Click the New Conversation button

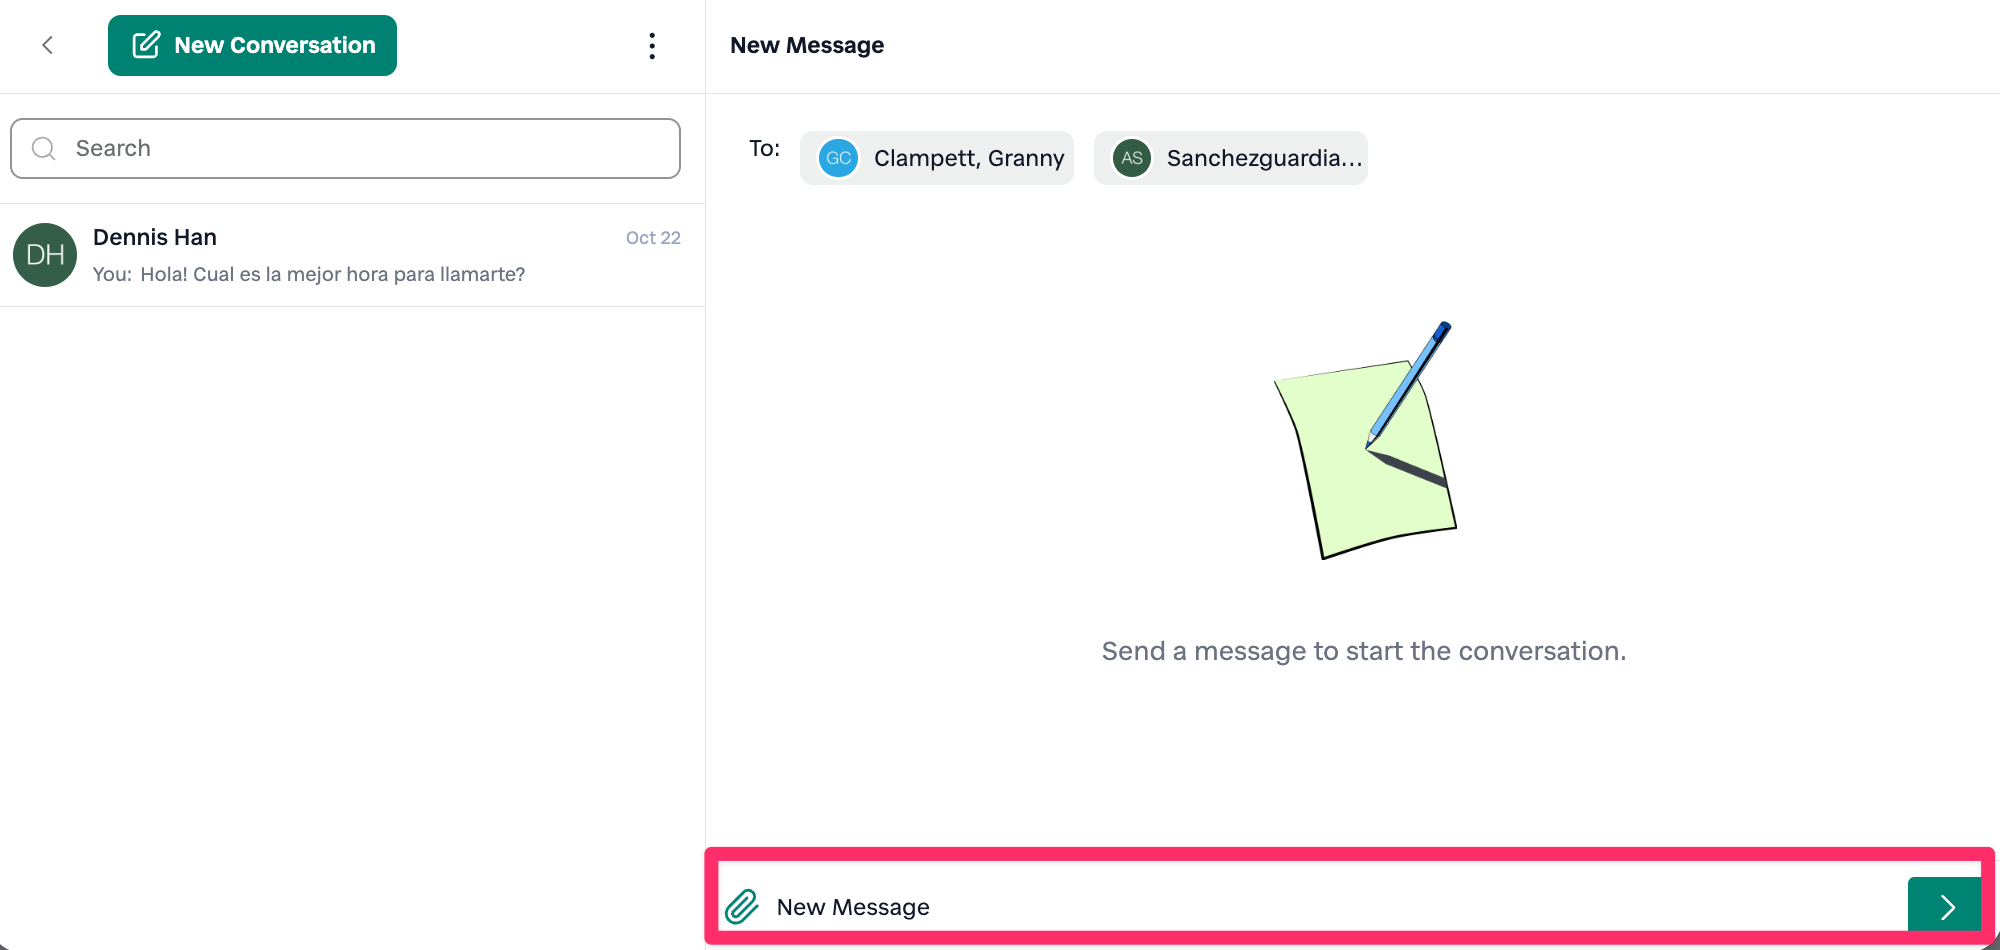coord(252,45)
